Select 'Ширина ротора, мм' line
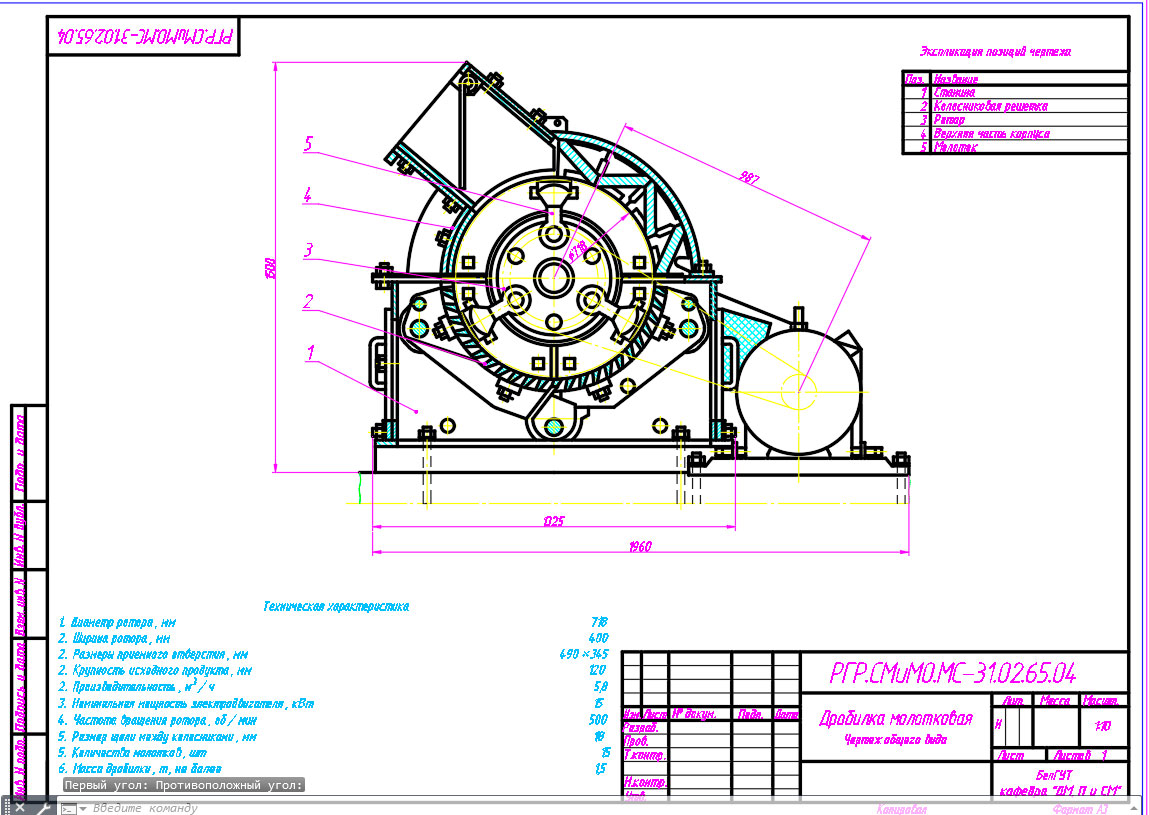1149x815 pixels. point(114,638)
